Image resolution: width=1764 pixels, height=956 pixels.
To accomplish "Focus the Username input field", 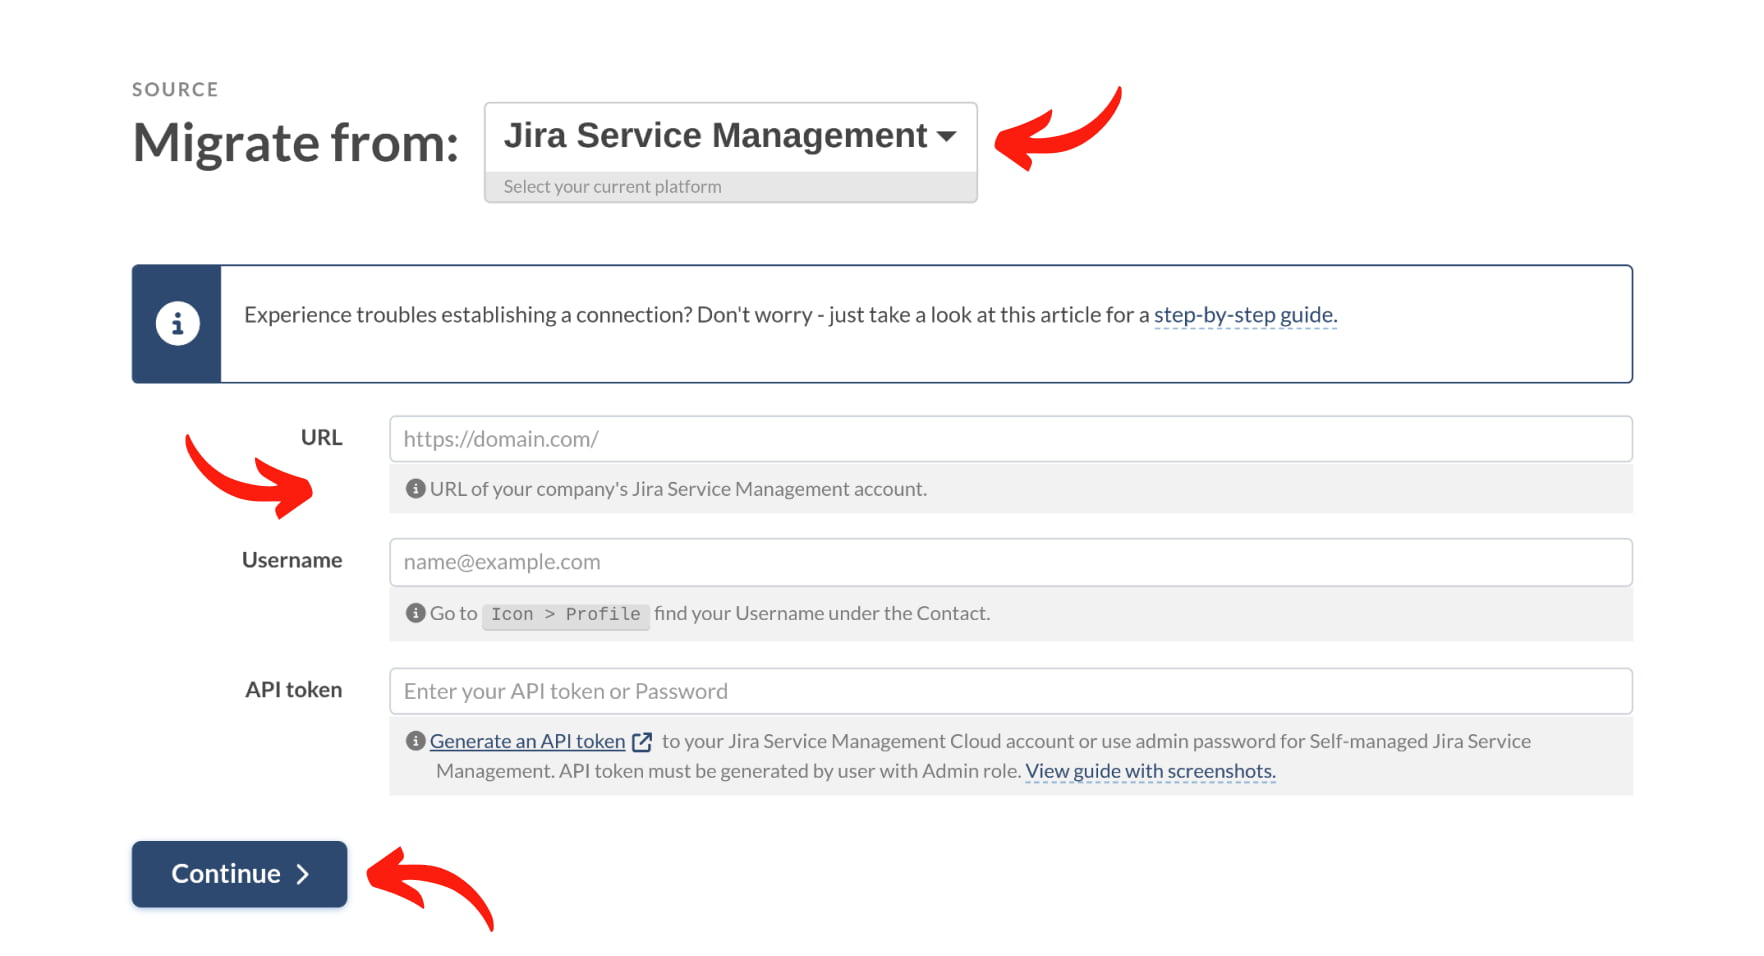I will click(x=1010, y=562).
